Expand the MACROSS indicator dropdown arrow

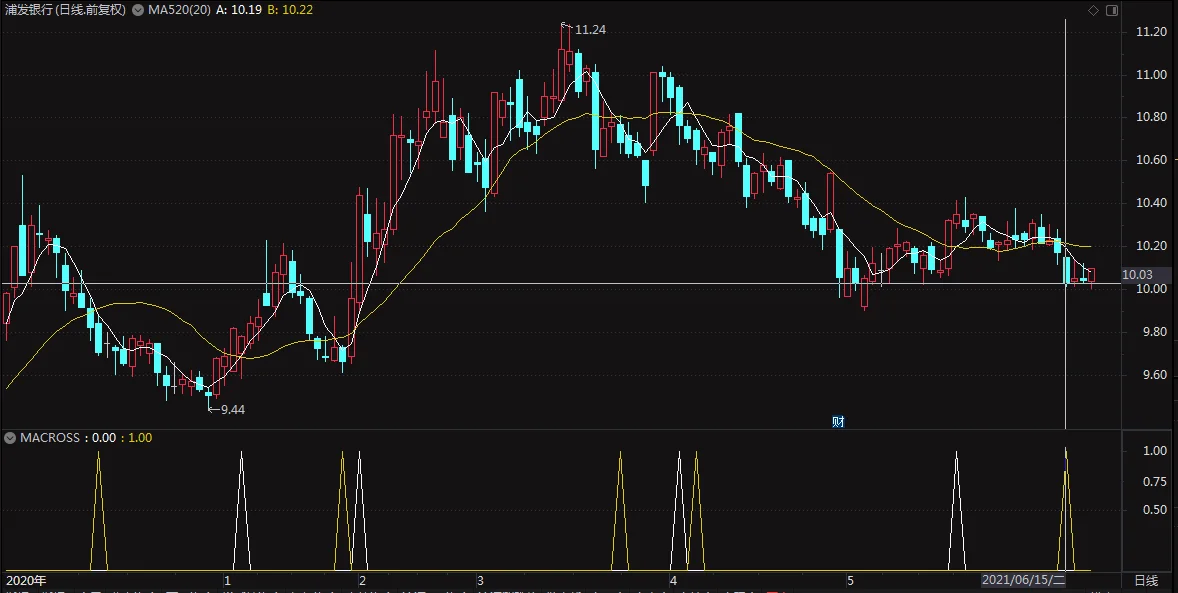[10, 437]
